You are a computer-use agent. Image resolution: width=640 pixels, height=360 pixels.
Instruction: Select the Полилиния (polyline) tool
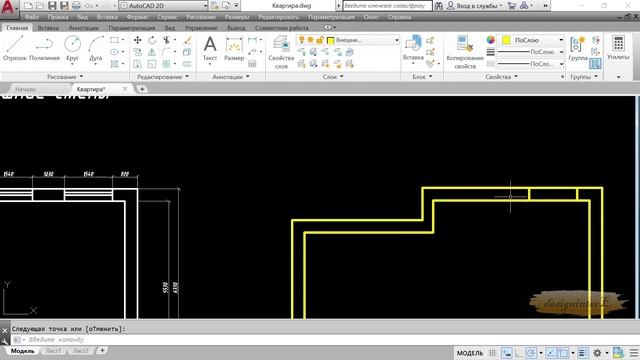tap(44, 48)
